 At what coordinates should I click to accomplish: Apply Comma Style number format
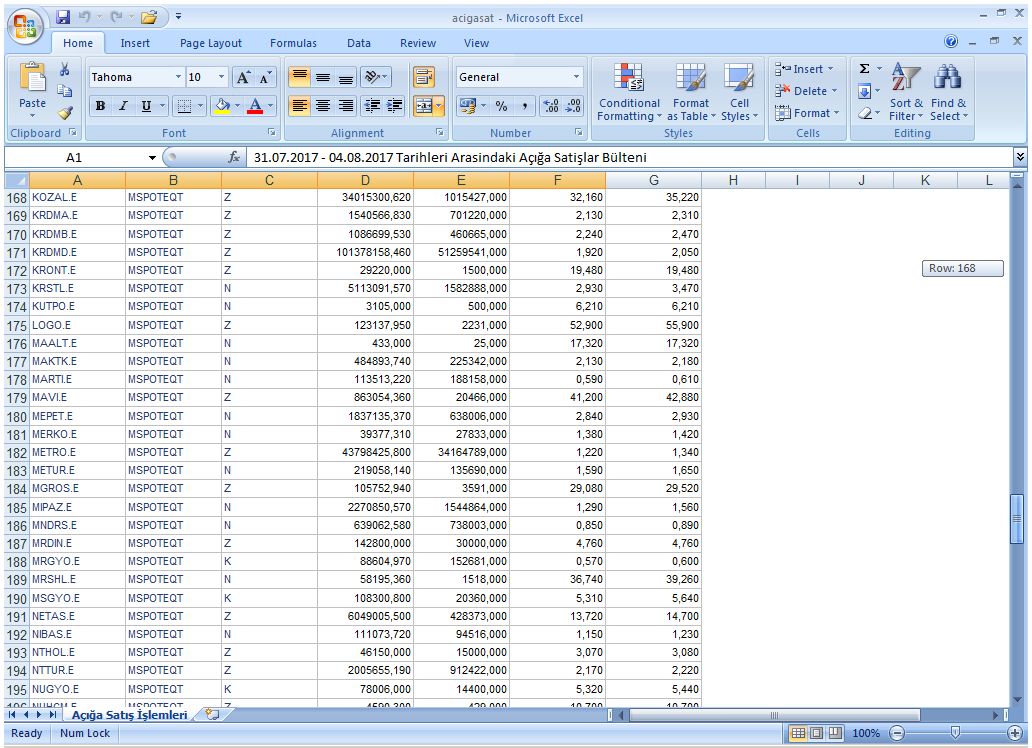click(x=524, y=105)
